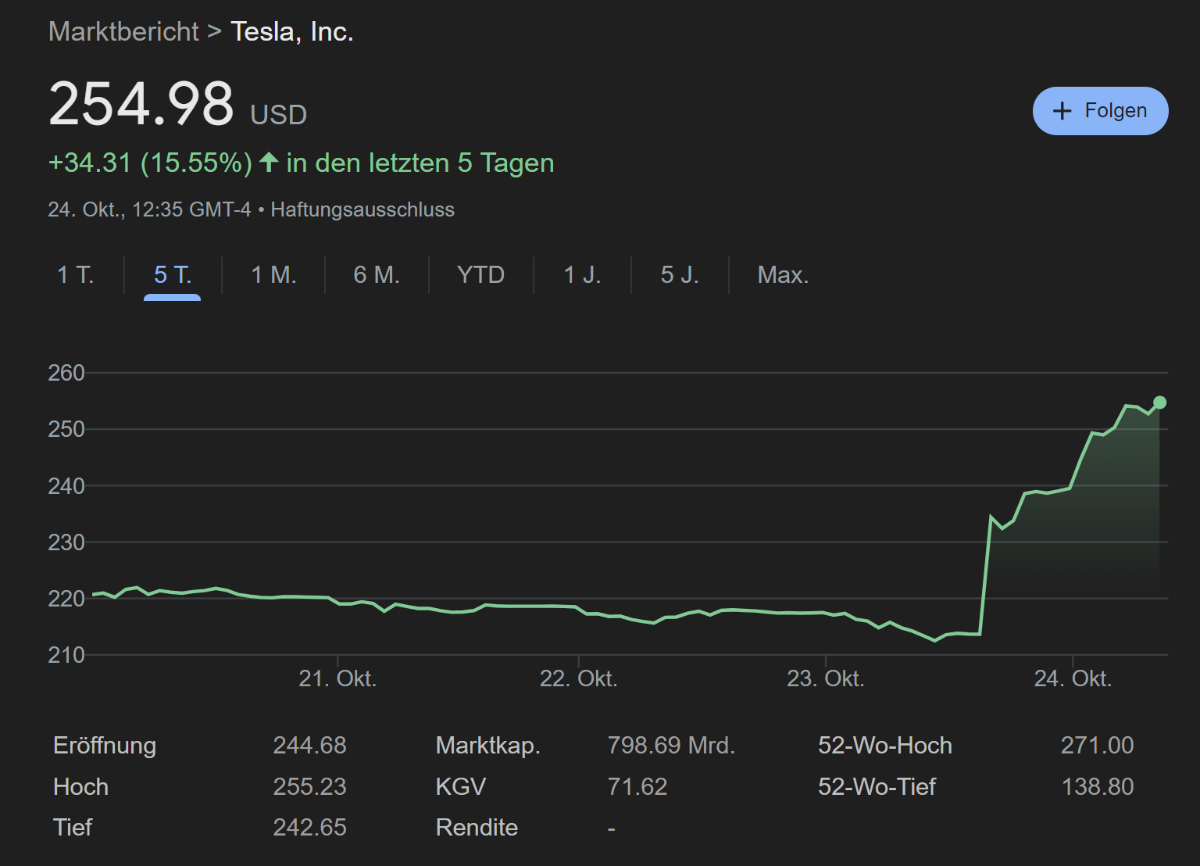Click the plus icon in the Folgen button

pos(1063,111)
